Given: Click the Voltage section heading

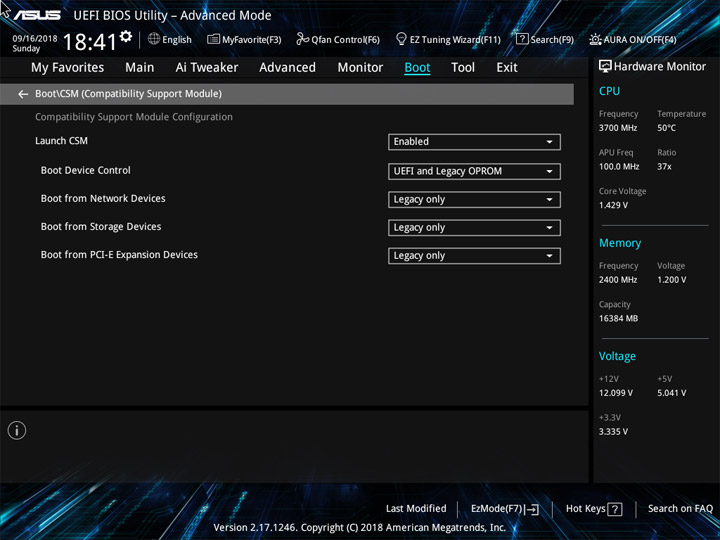Looking at the screenshot, I should 617,357.
